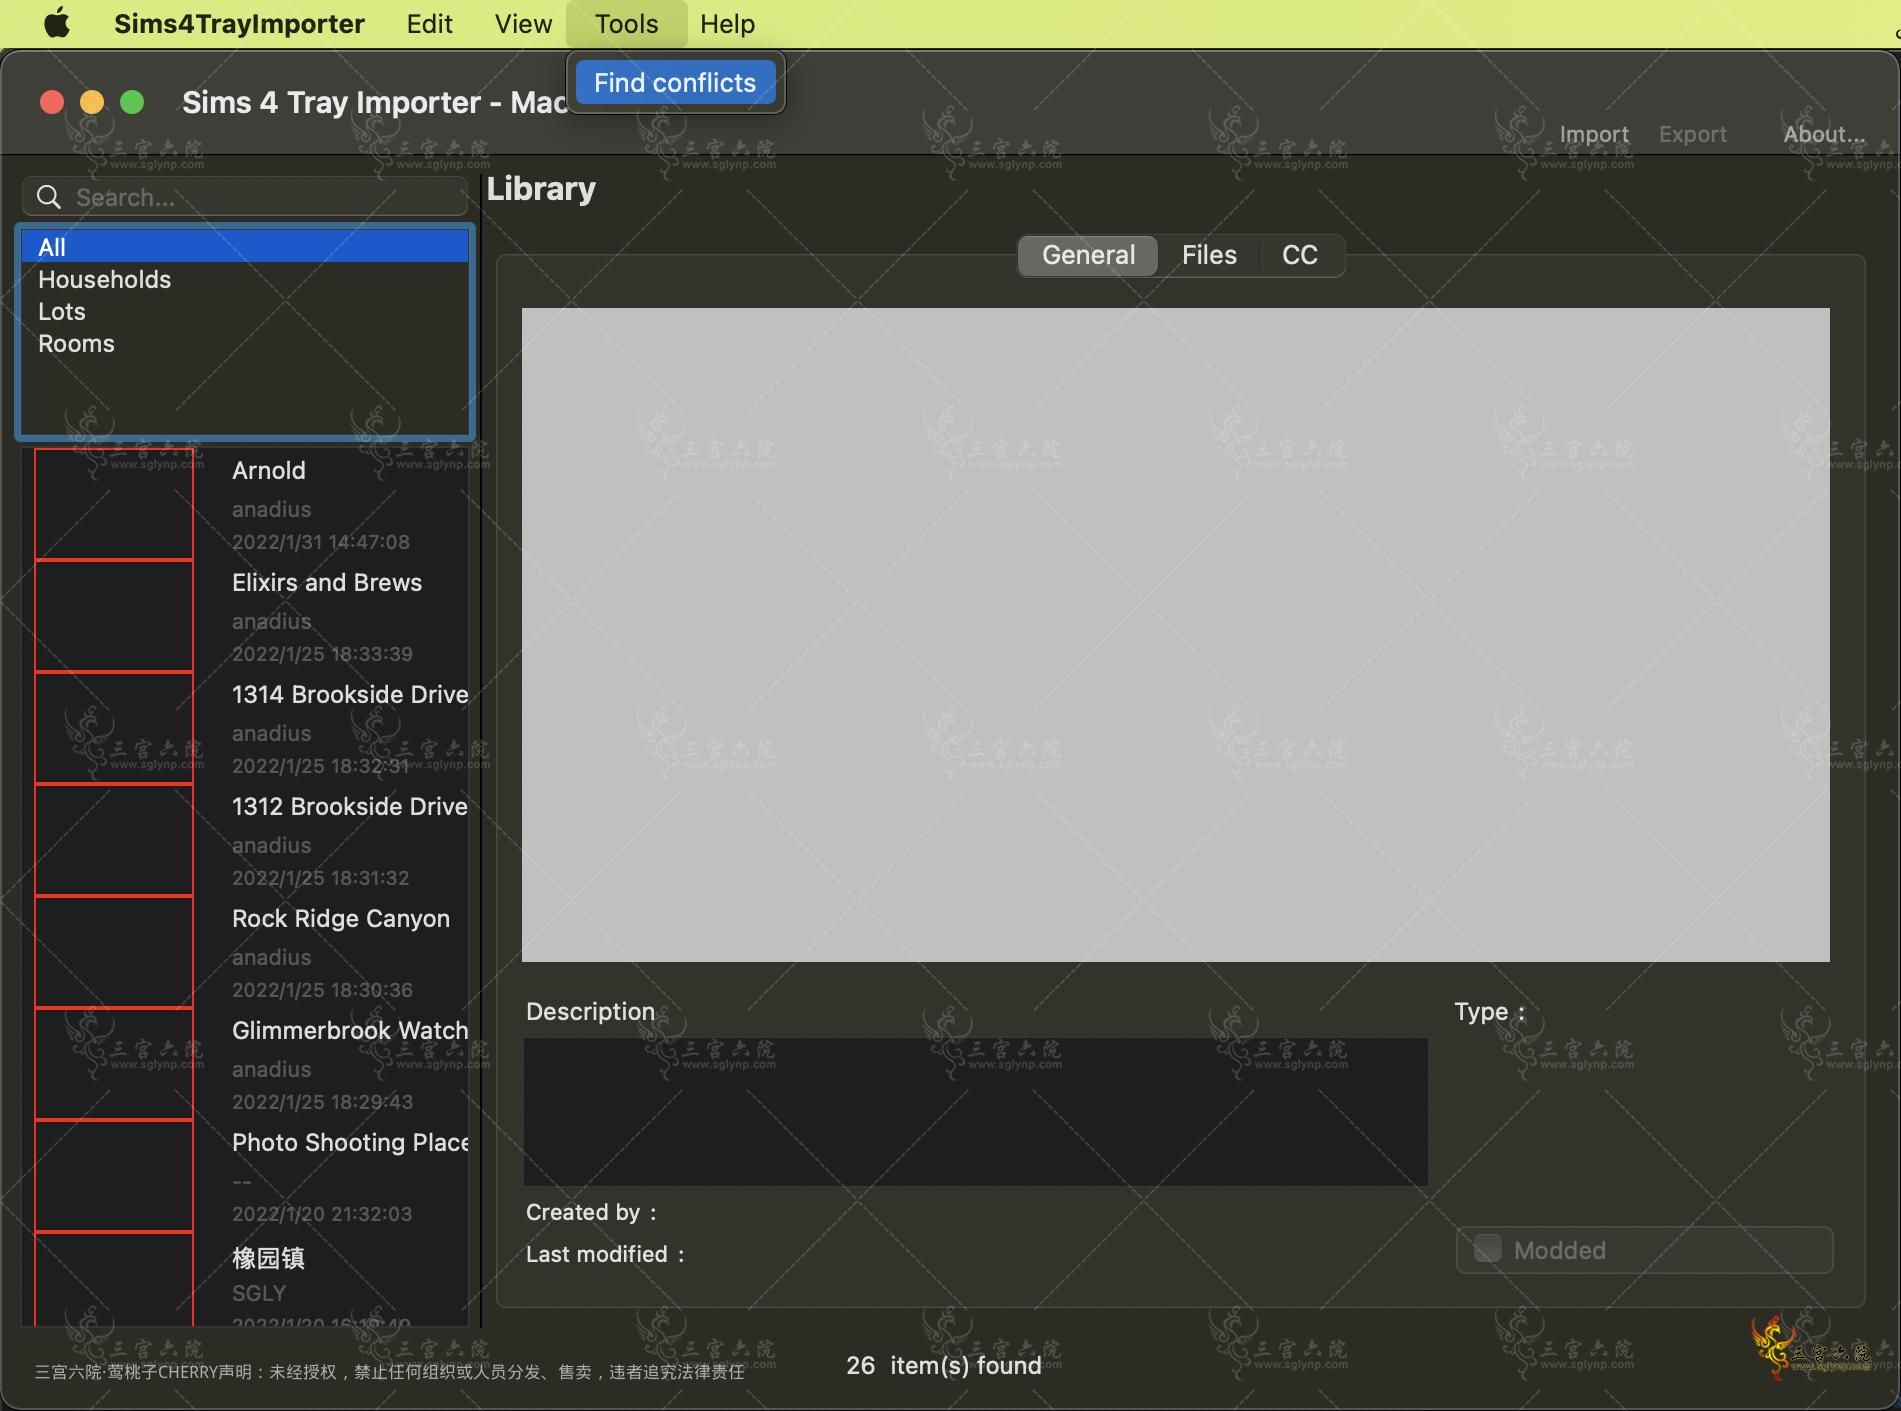1901x1411 pixels.
Task: Click the Import button
Action: coord(1594,134)
